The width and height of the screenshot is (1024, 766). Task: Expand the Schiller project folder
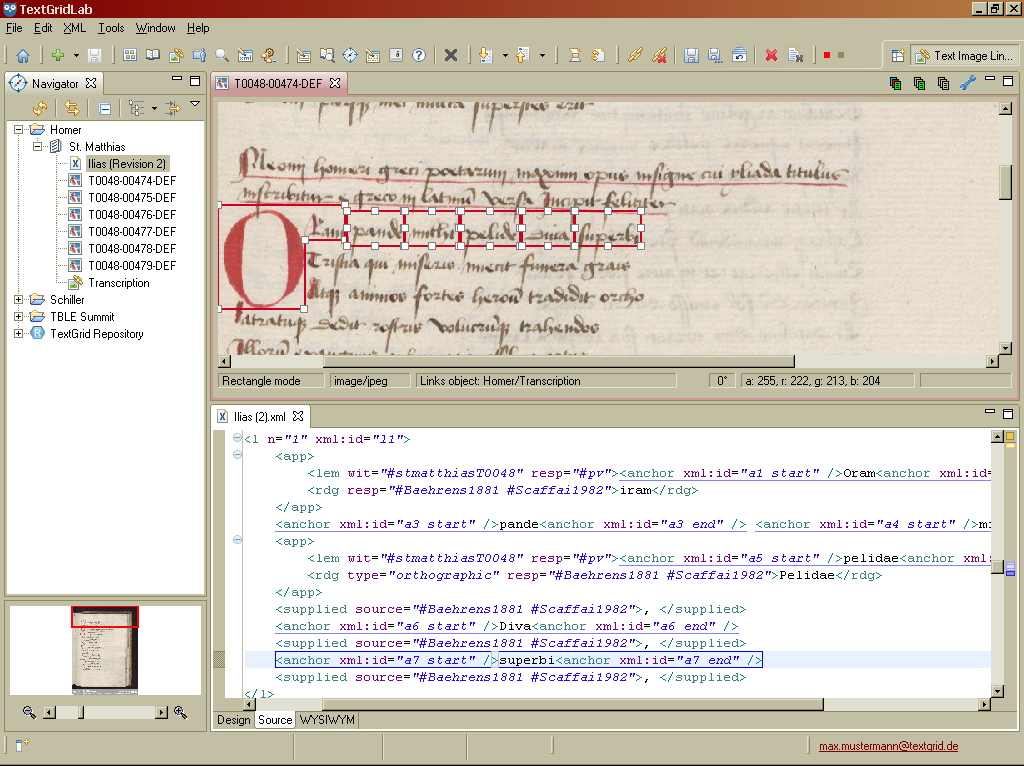click(19, 300)
